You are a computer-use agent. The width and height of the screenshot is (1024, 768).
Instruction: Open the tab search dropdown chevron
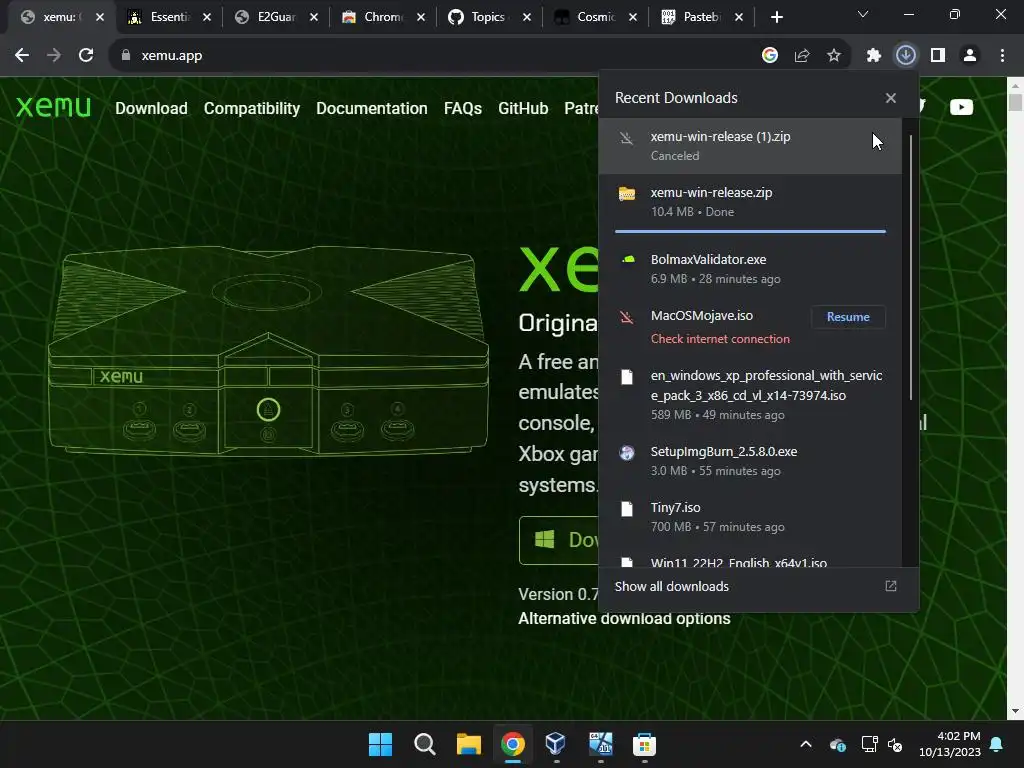coord(863,14)
